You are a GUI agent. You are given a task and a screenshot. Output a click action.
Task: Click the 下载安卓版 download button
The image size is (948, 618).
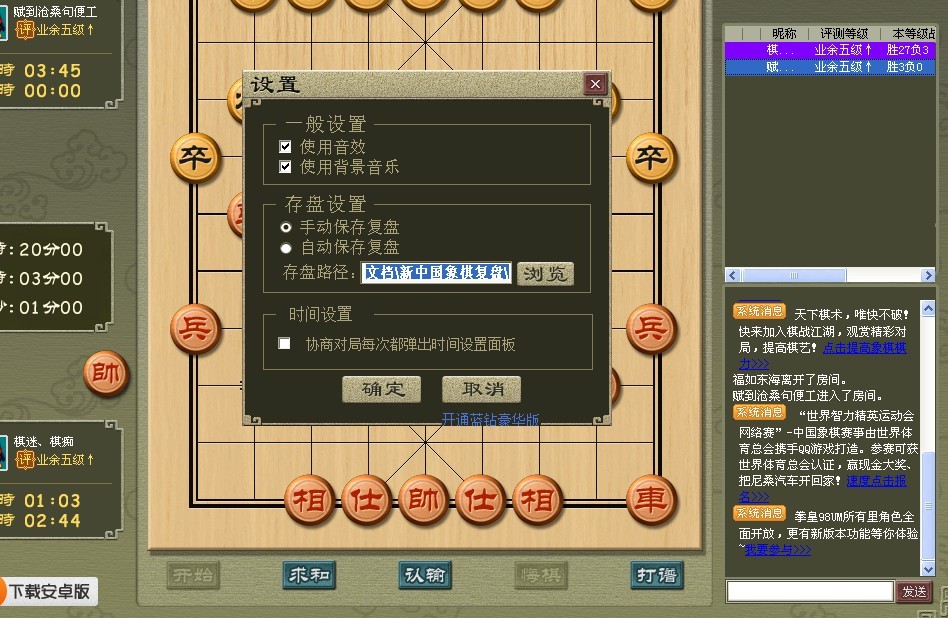point(49,591)
